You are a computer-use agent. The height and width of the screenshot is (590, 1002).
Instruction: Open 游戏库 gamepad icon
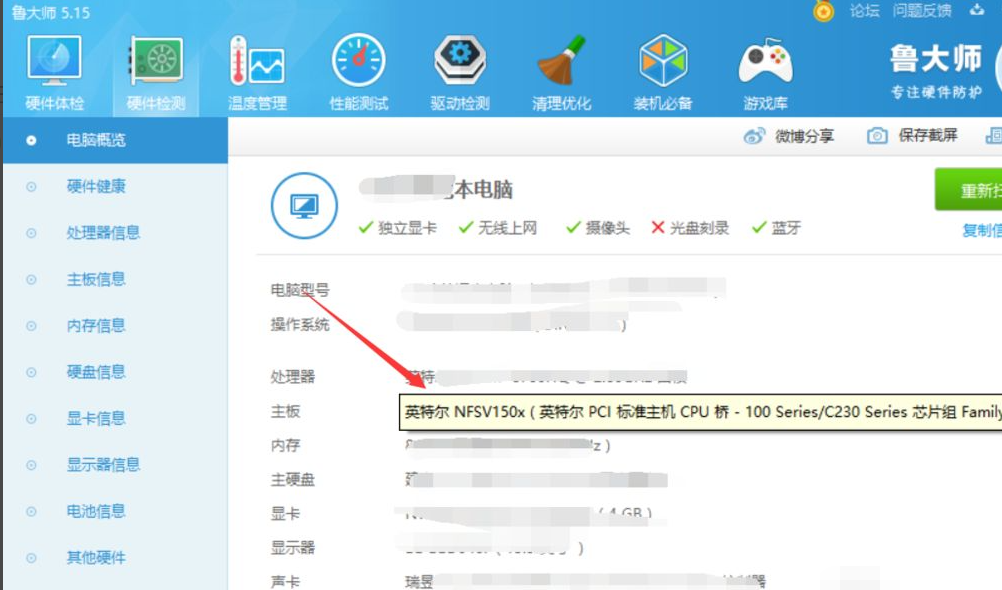tap(765, 62)
